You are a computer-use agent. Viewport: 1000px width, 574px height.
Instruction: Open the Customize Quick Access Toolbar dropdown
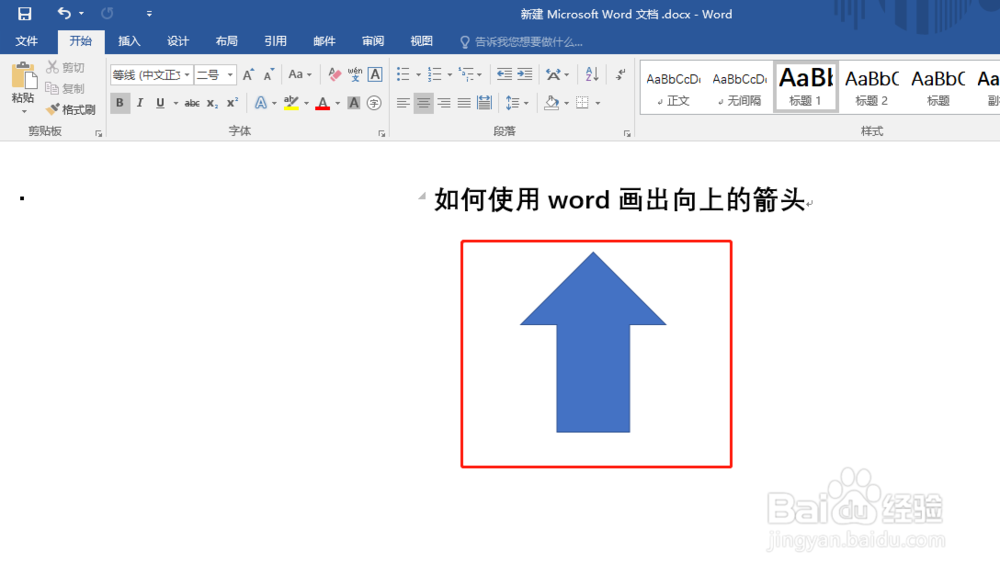click(149, 13)
